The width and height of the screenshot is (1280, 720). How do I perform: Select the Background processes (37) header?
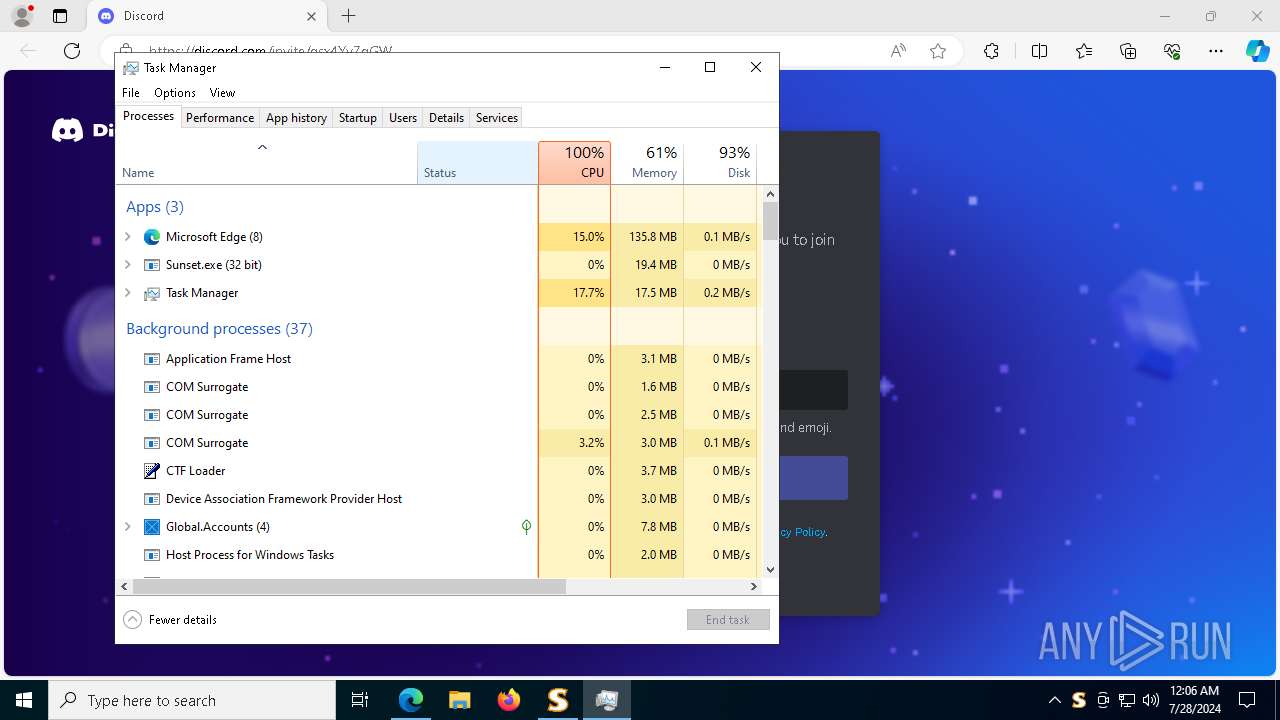click(219, 329)
